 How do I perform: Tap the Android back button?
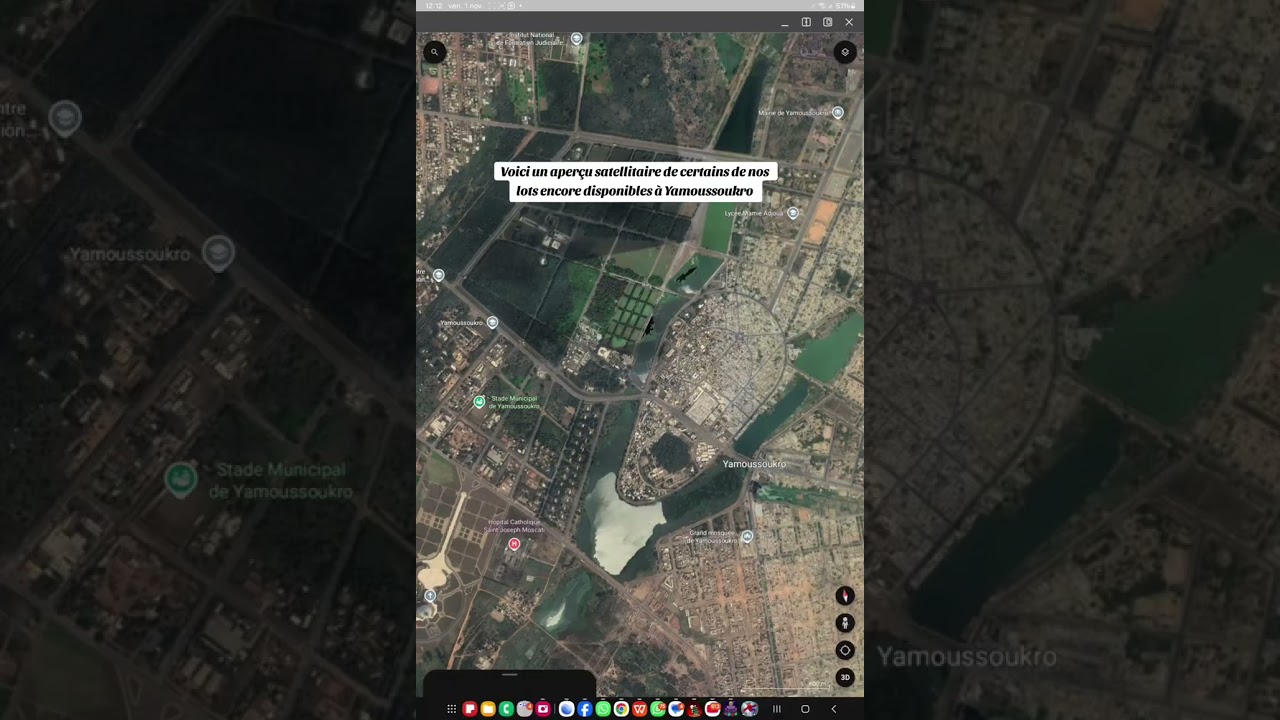pyautogui.click(x=833, y=709)
